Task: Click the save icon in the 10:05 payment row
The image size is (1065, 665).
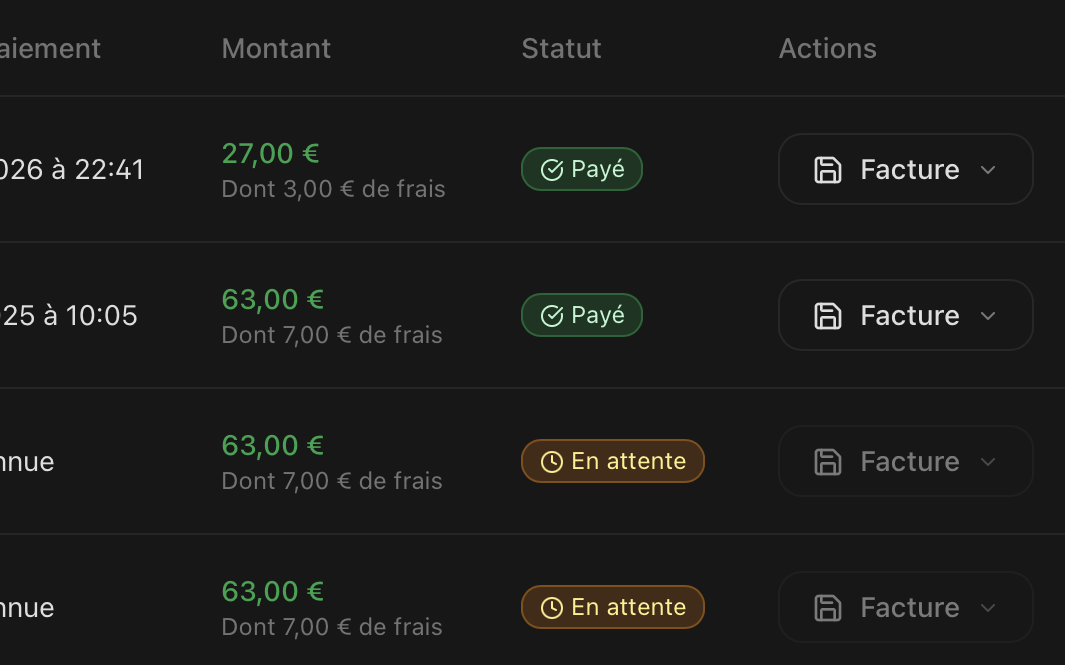Action: pos(828,316)
